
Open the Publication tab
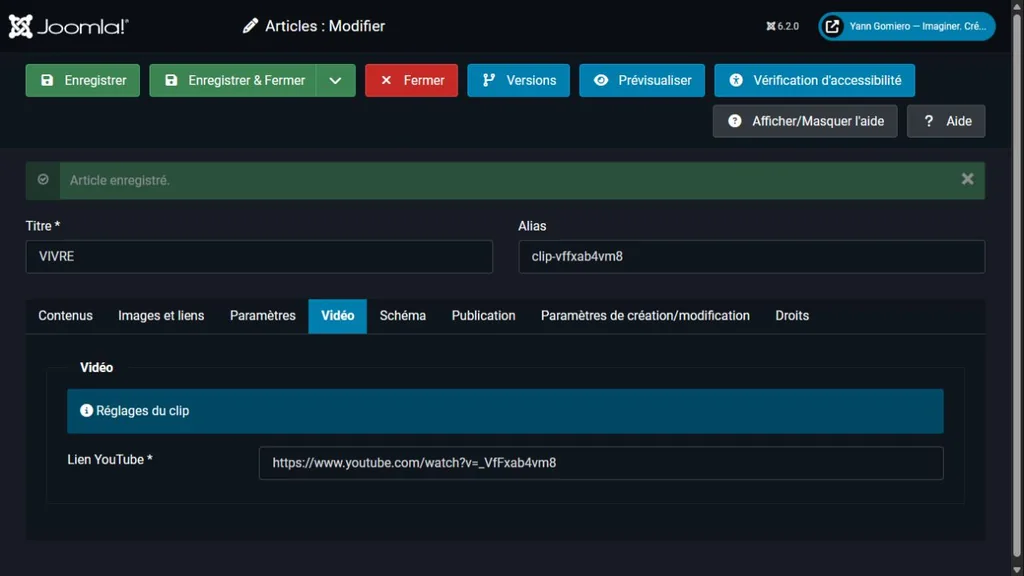coord(483,316)
